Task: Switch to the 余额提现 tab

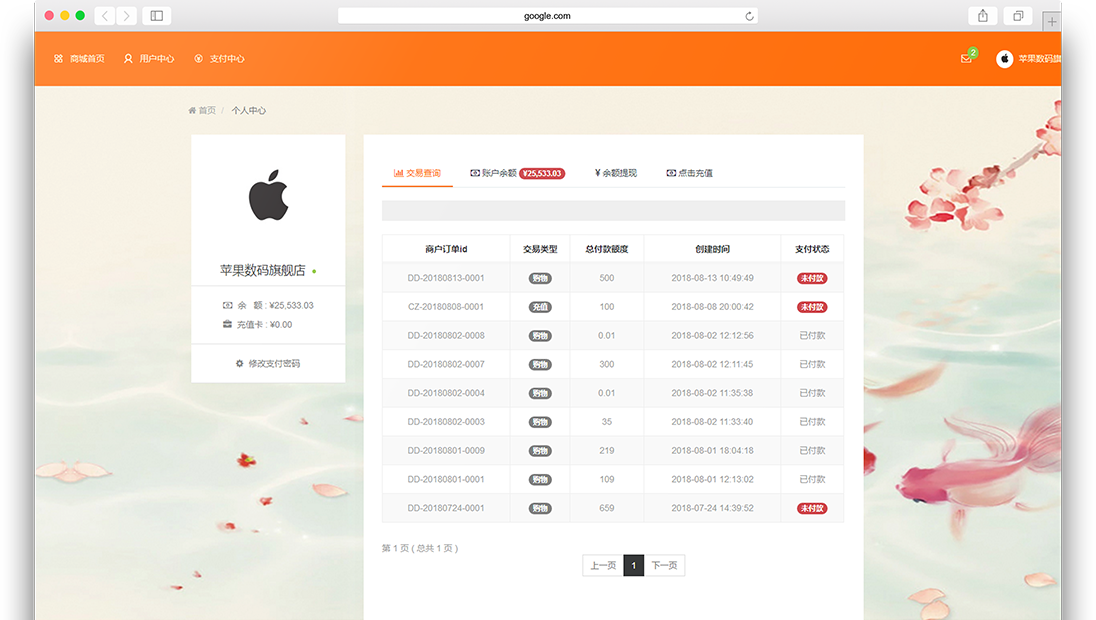Action: (615, 173)
